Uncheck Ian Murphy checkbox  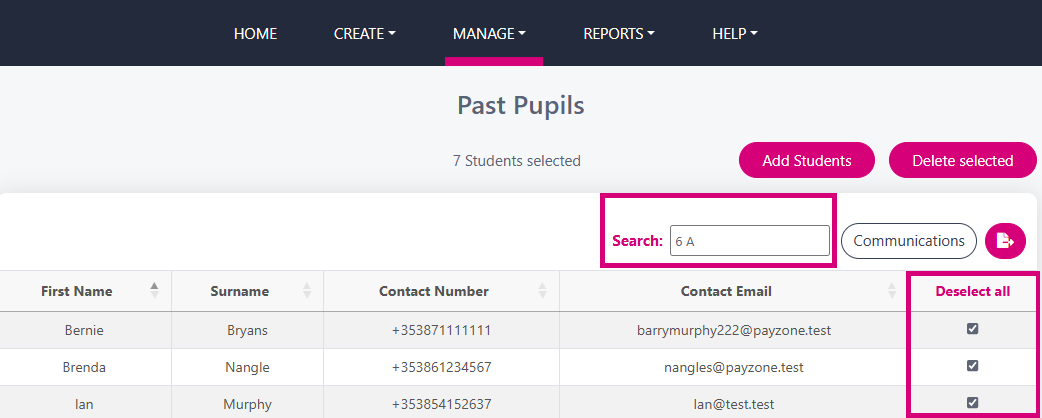pos(972,402)
